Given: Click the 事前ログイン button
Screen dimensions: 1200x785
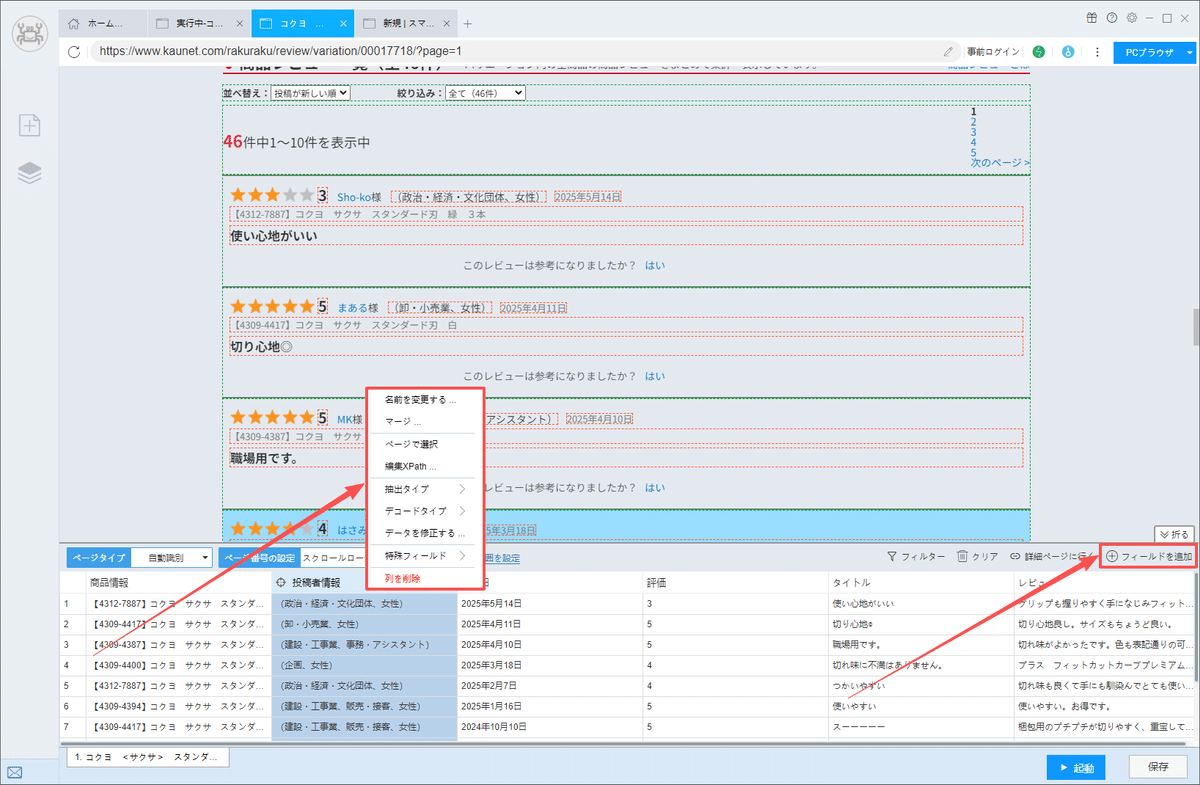Looking at the screenshot, I should (x=993, y=51).
